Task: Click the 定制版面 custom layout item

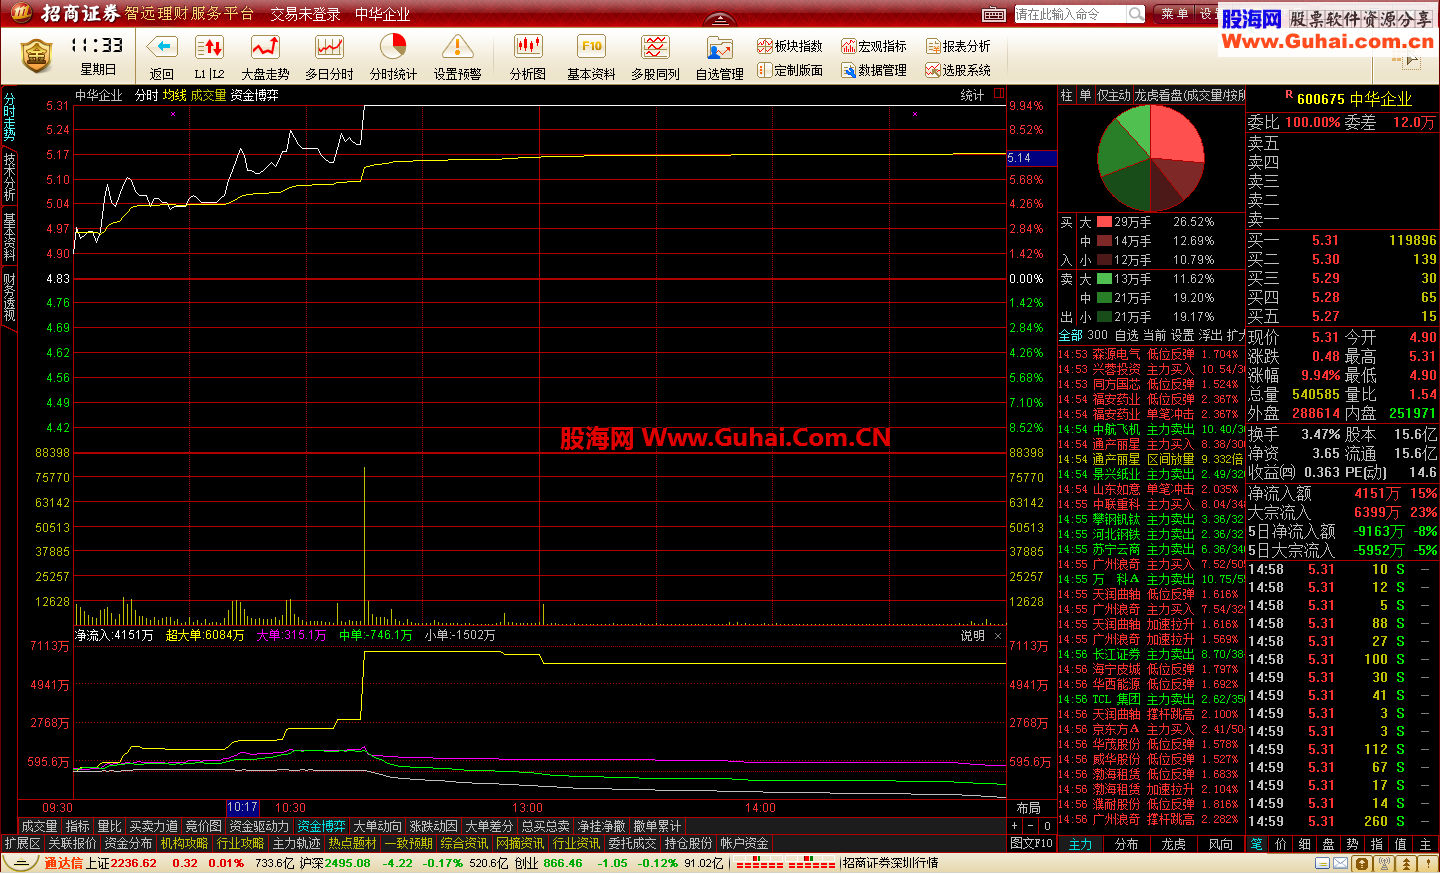Action: coord(790,70)
